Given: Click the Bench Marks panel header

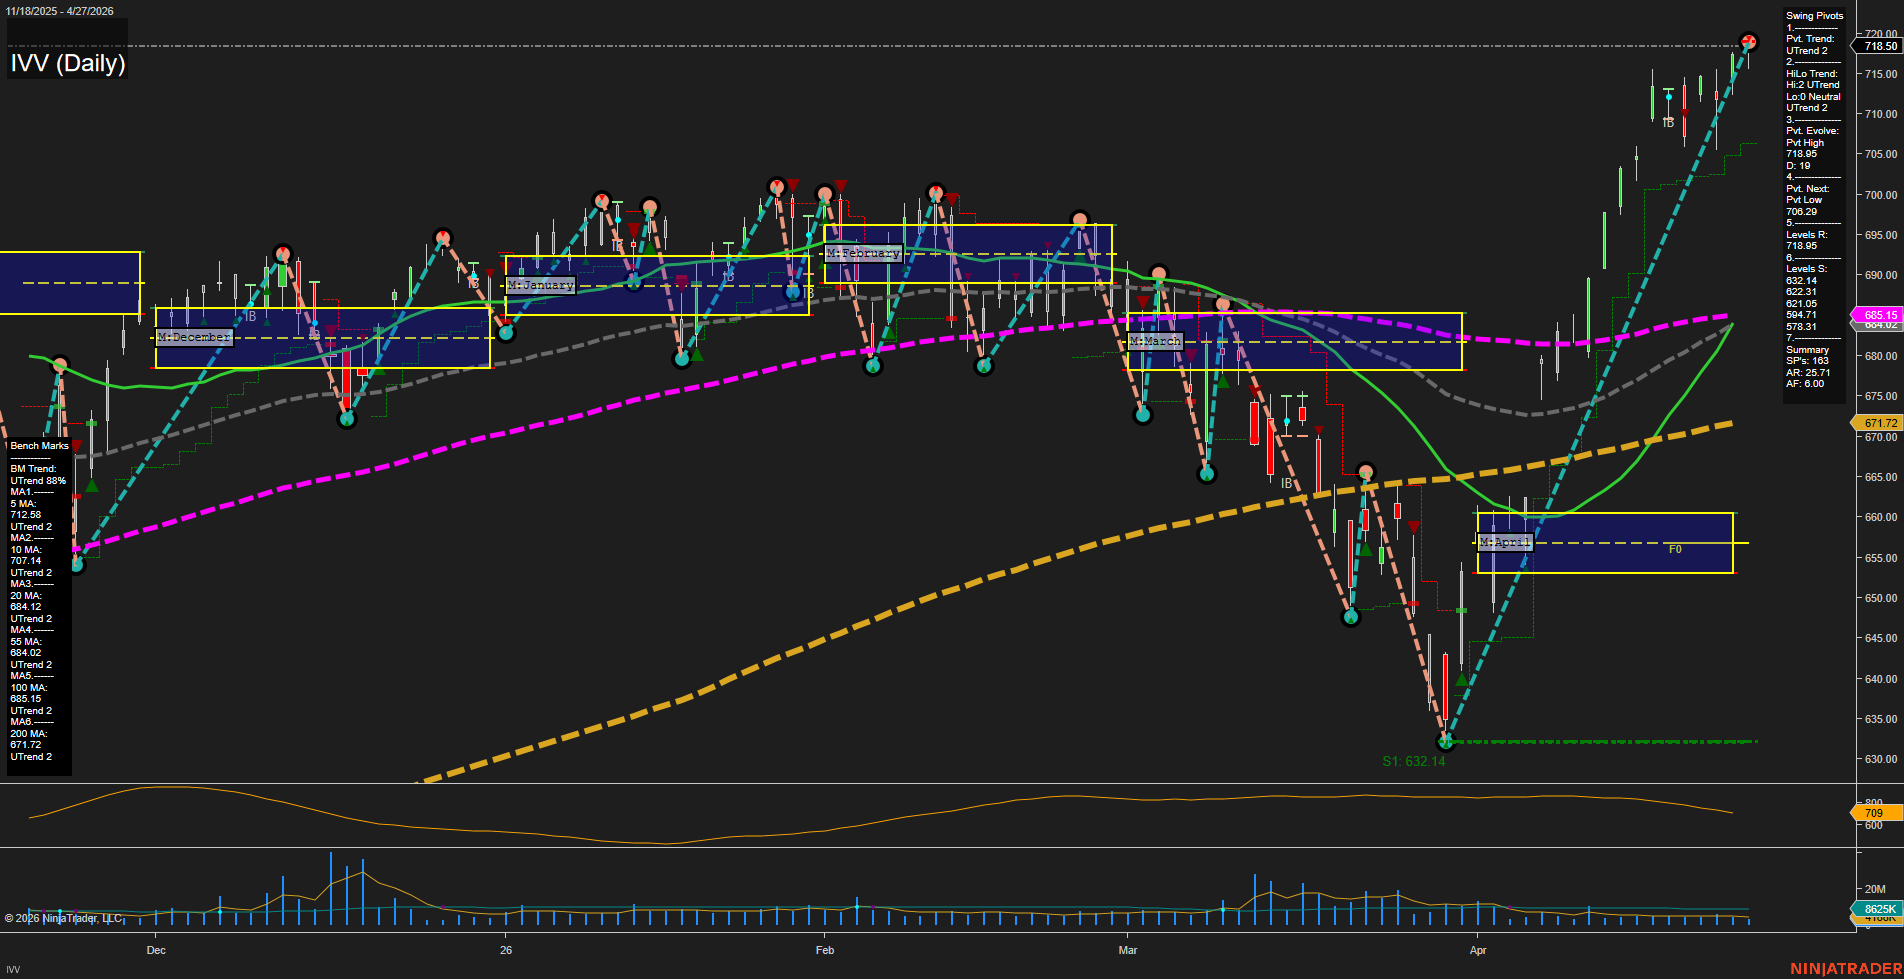Looking at the screenshot, I should (x=39, y=446).
